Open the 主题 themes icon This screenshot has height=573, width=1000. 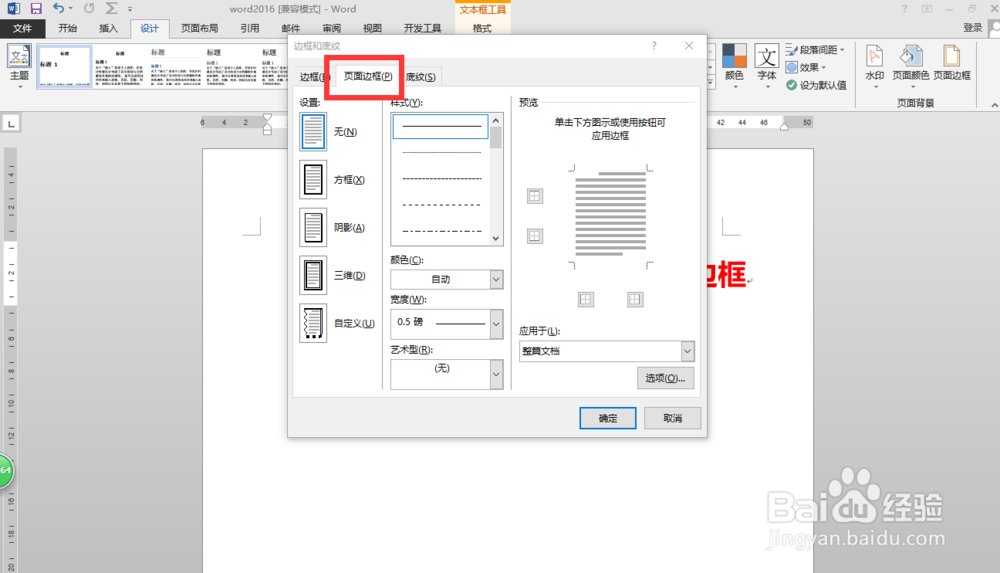tap(19, 64)
